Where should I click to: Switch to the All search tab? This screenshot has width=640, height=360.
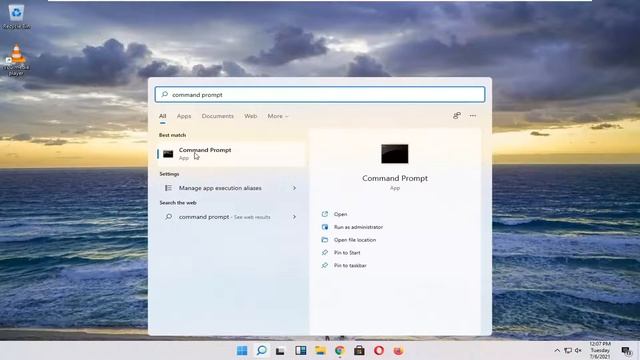(162, 116)
